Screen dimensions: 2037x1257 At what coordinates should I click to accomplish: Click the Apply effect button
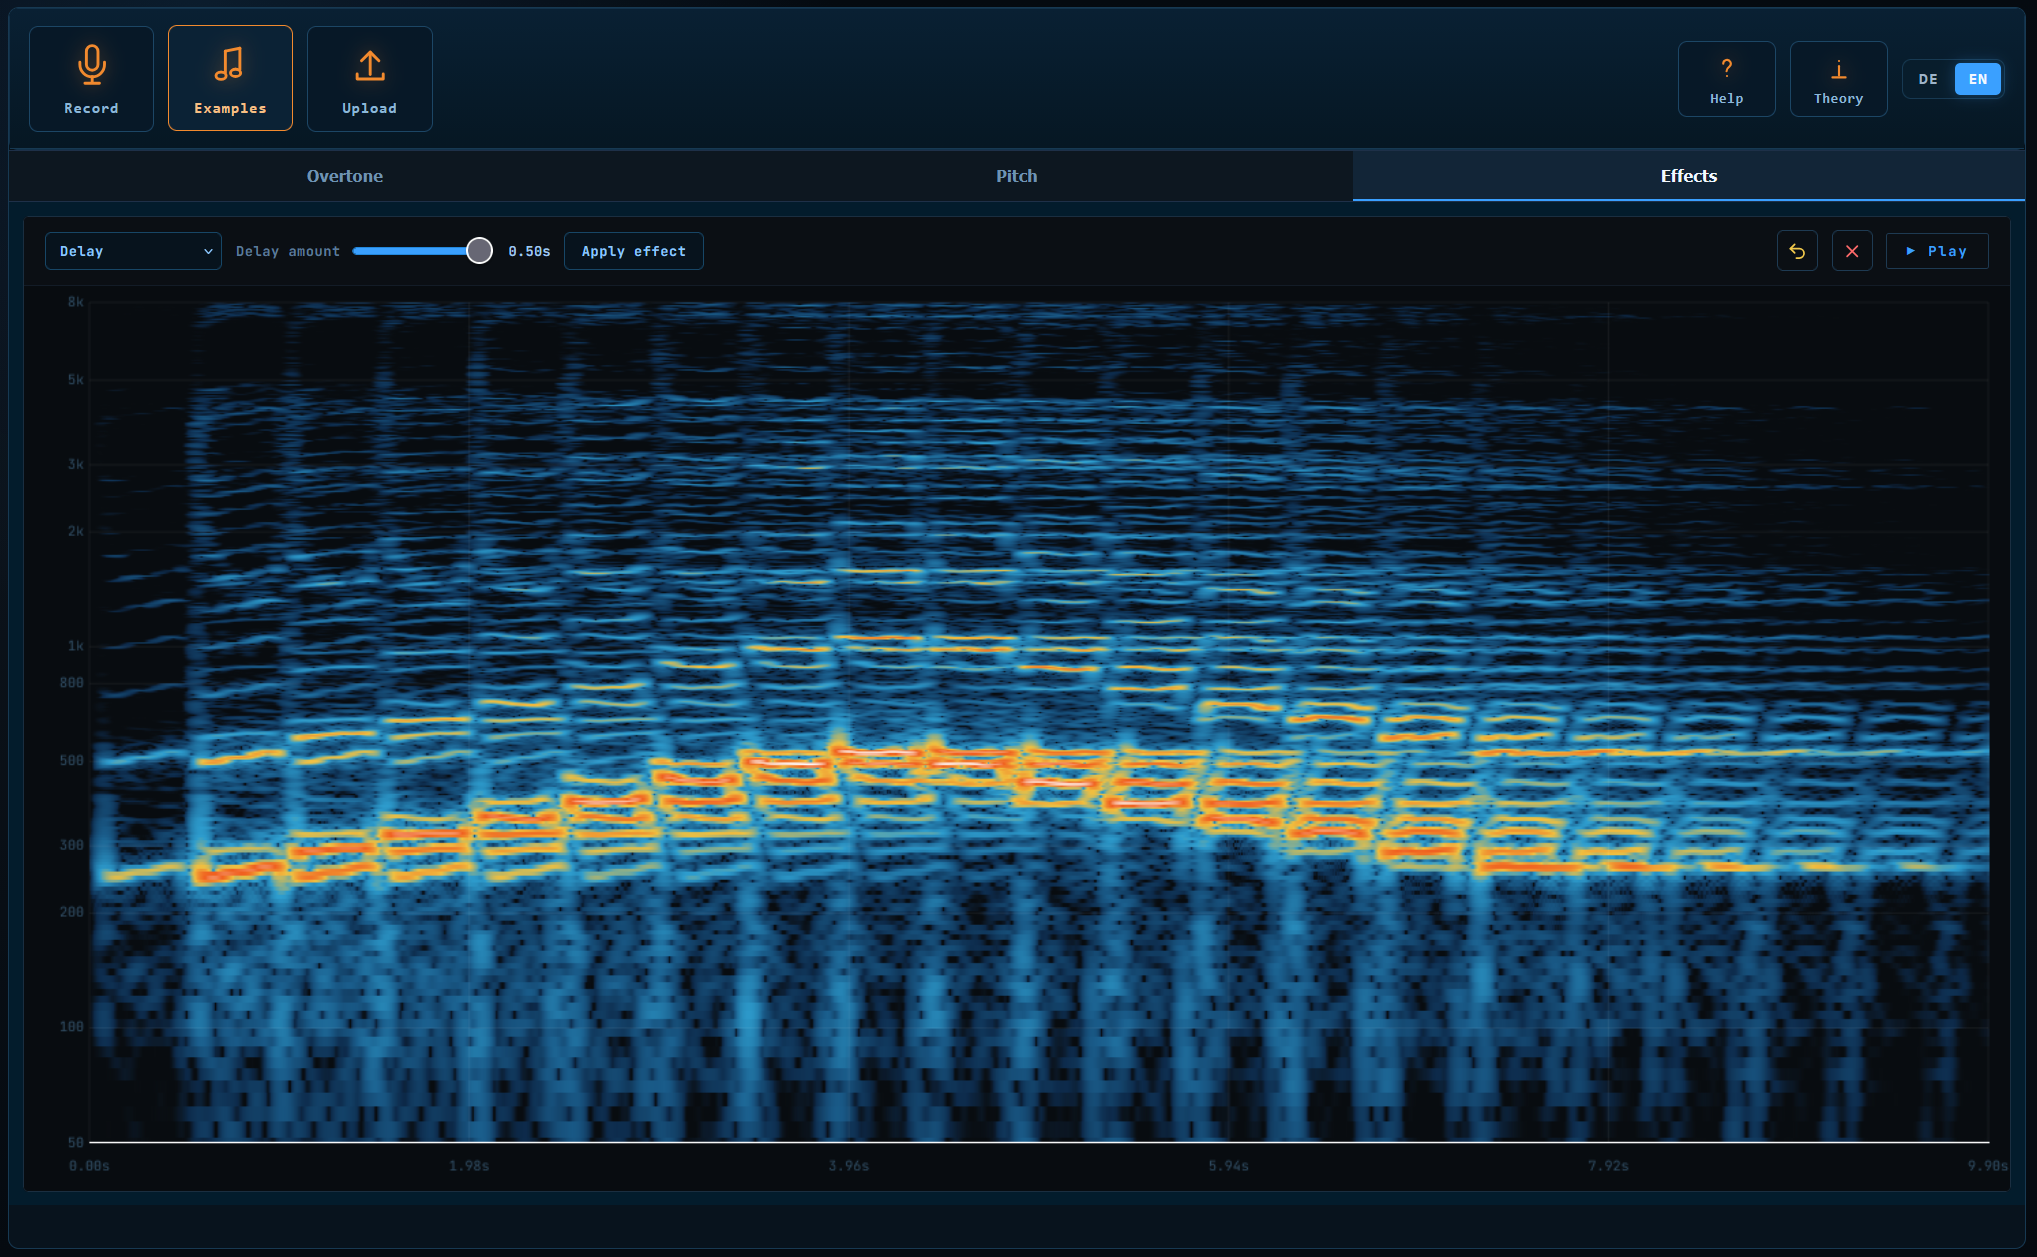tap(633, 251)
